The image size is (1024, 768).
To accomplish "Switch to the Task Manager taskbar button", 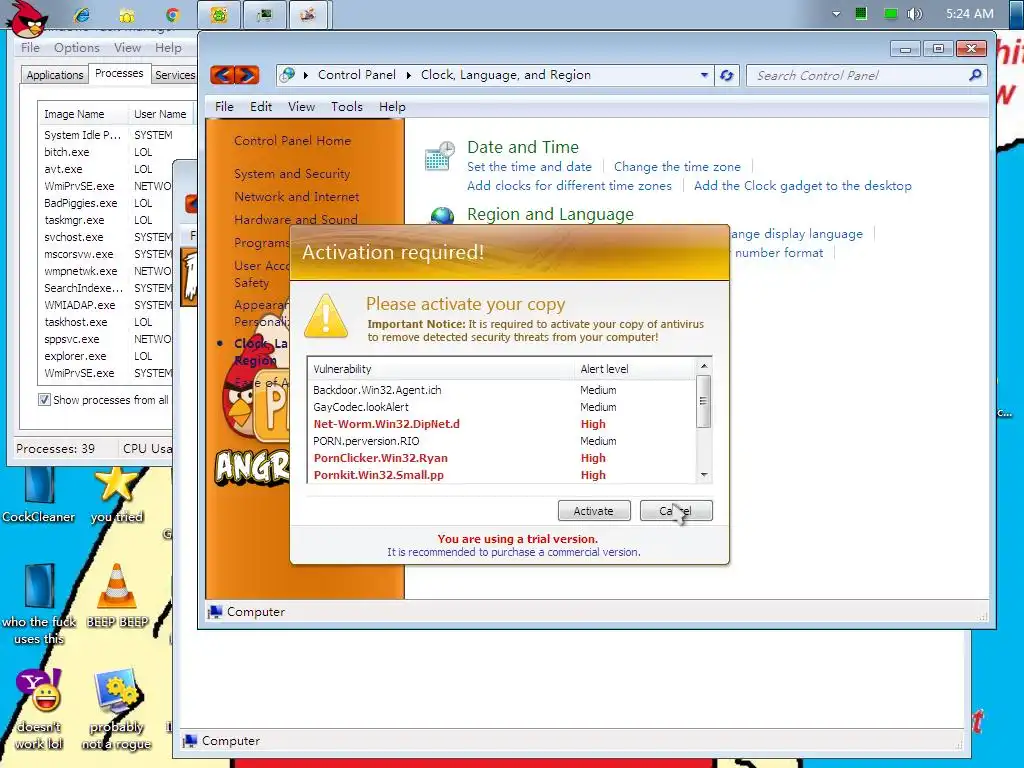I will click(x=264, y=14).
